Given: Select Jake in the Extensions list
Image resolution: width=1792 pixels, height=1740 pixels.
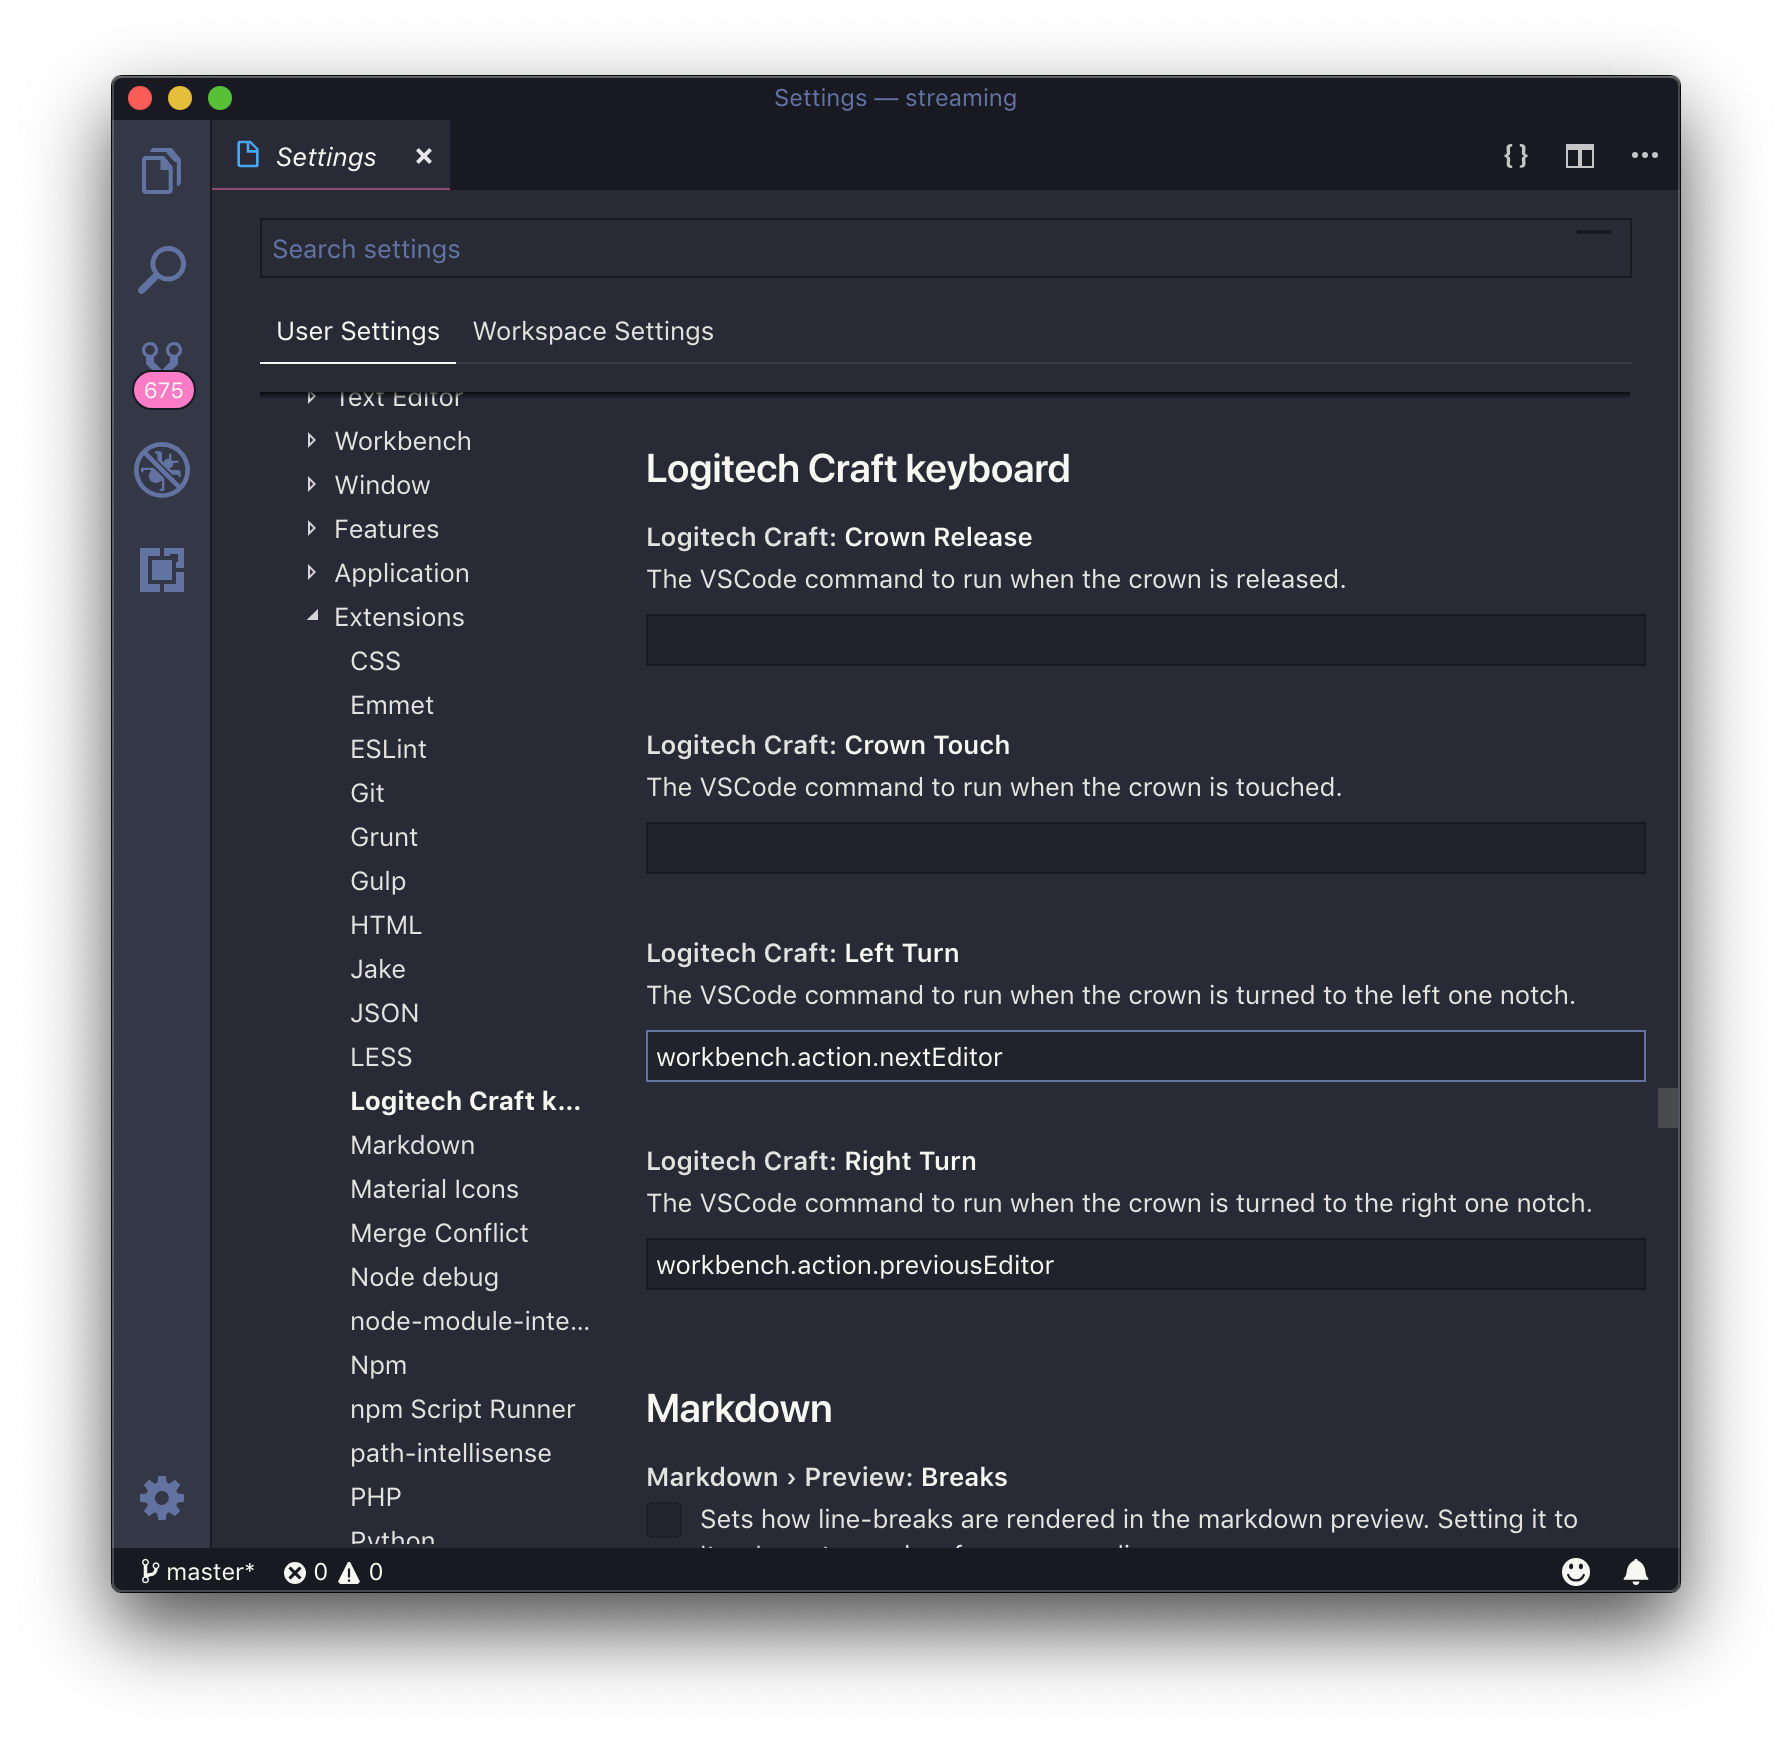Looking at the screenshot, I should pos(378,969).
